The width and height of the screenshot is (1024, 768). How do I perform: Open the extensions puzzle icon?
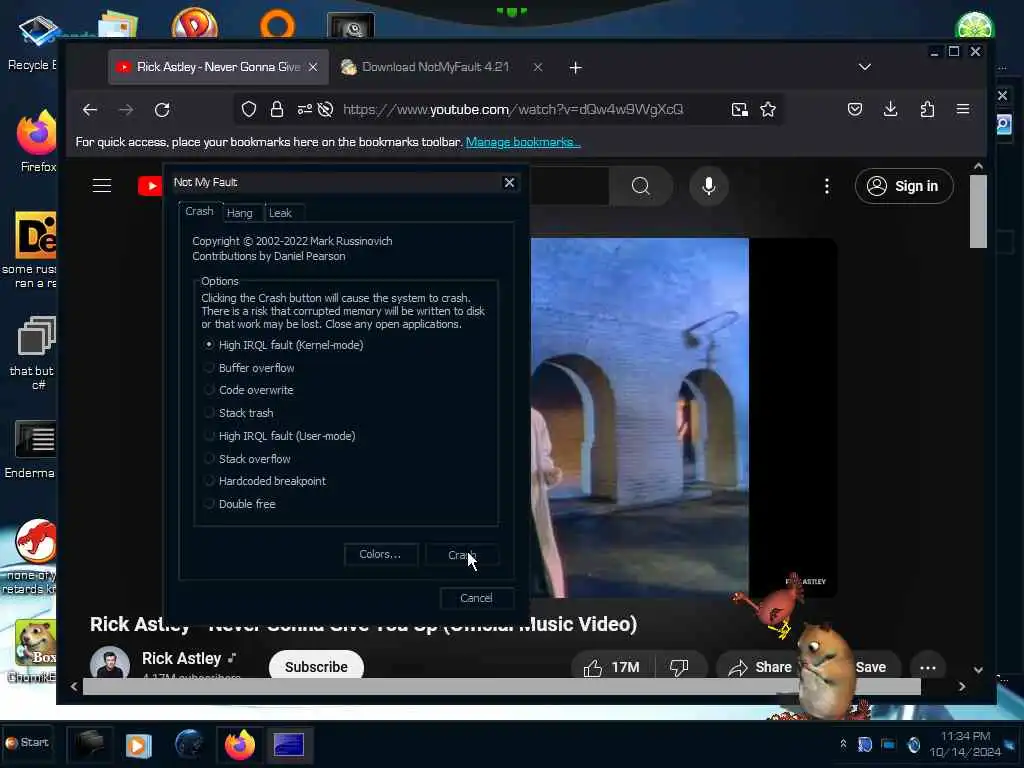(927, 109)
